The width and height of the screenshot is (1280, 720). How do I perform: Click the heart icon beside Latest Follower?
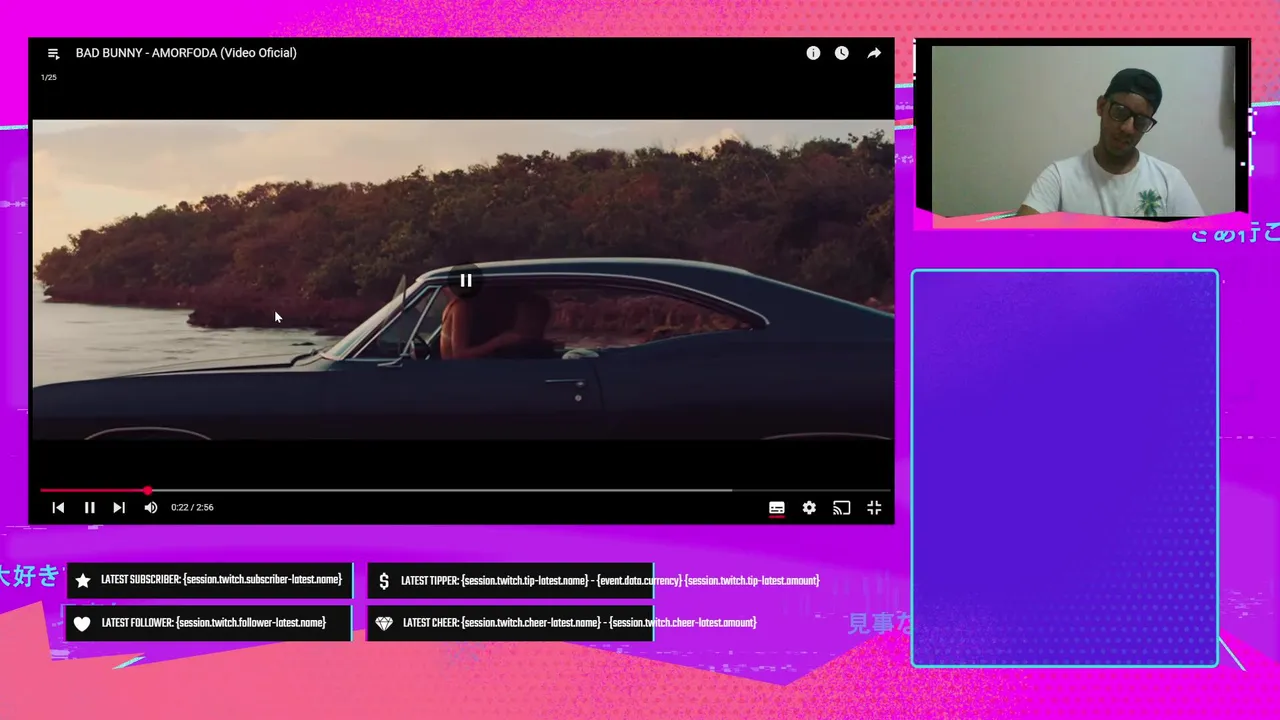coord(82,624)
